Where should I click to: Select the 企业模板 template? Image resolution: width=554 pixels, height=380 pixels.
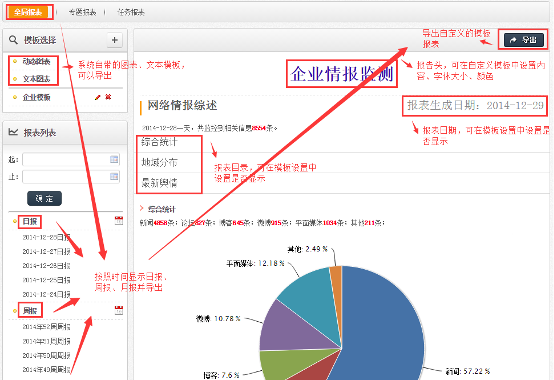click(36, 97)
